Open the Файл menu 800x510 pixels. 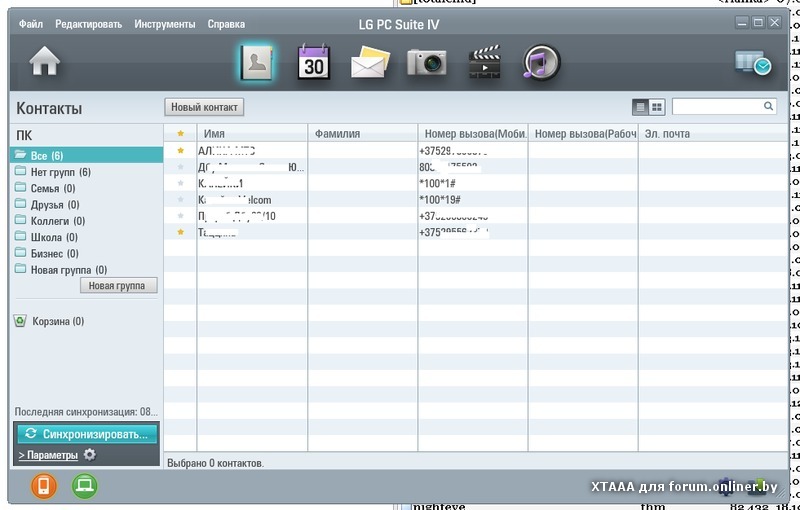pyautogui.click(x=31, y=24)
